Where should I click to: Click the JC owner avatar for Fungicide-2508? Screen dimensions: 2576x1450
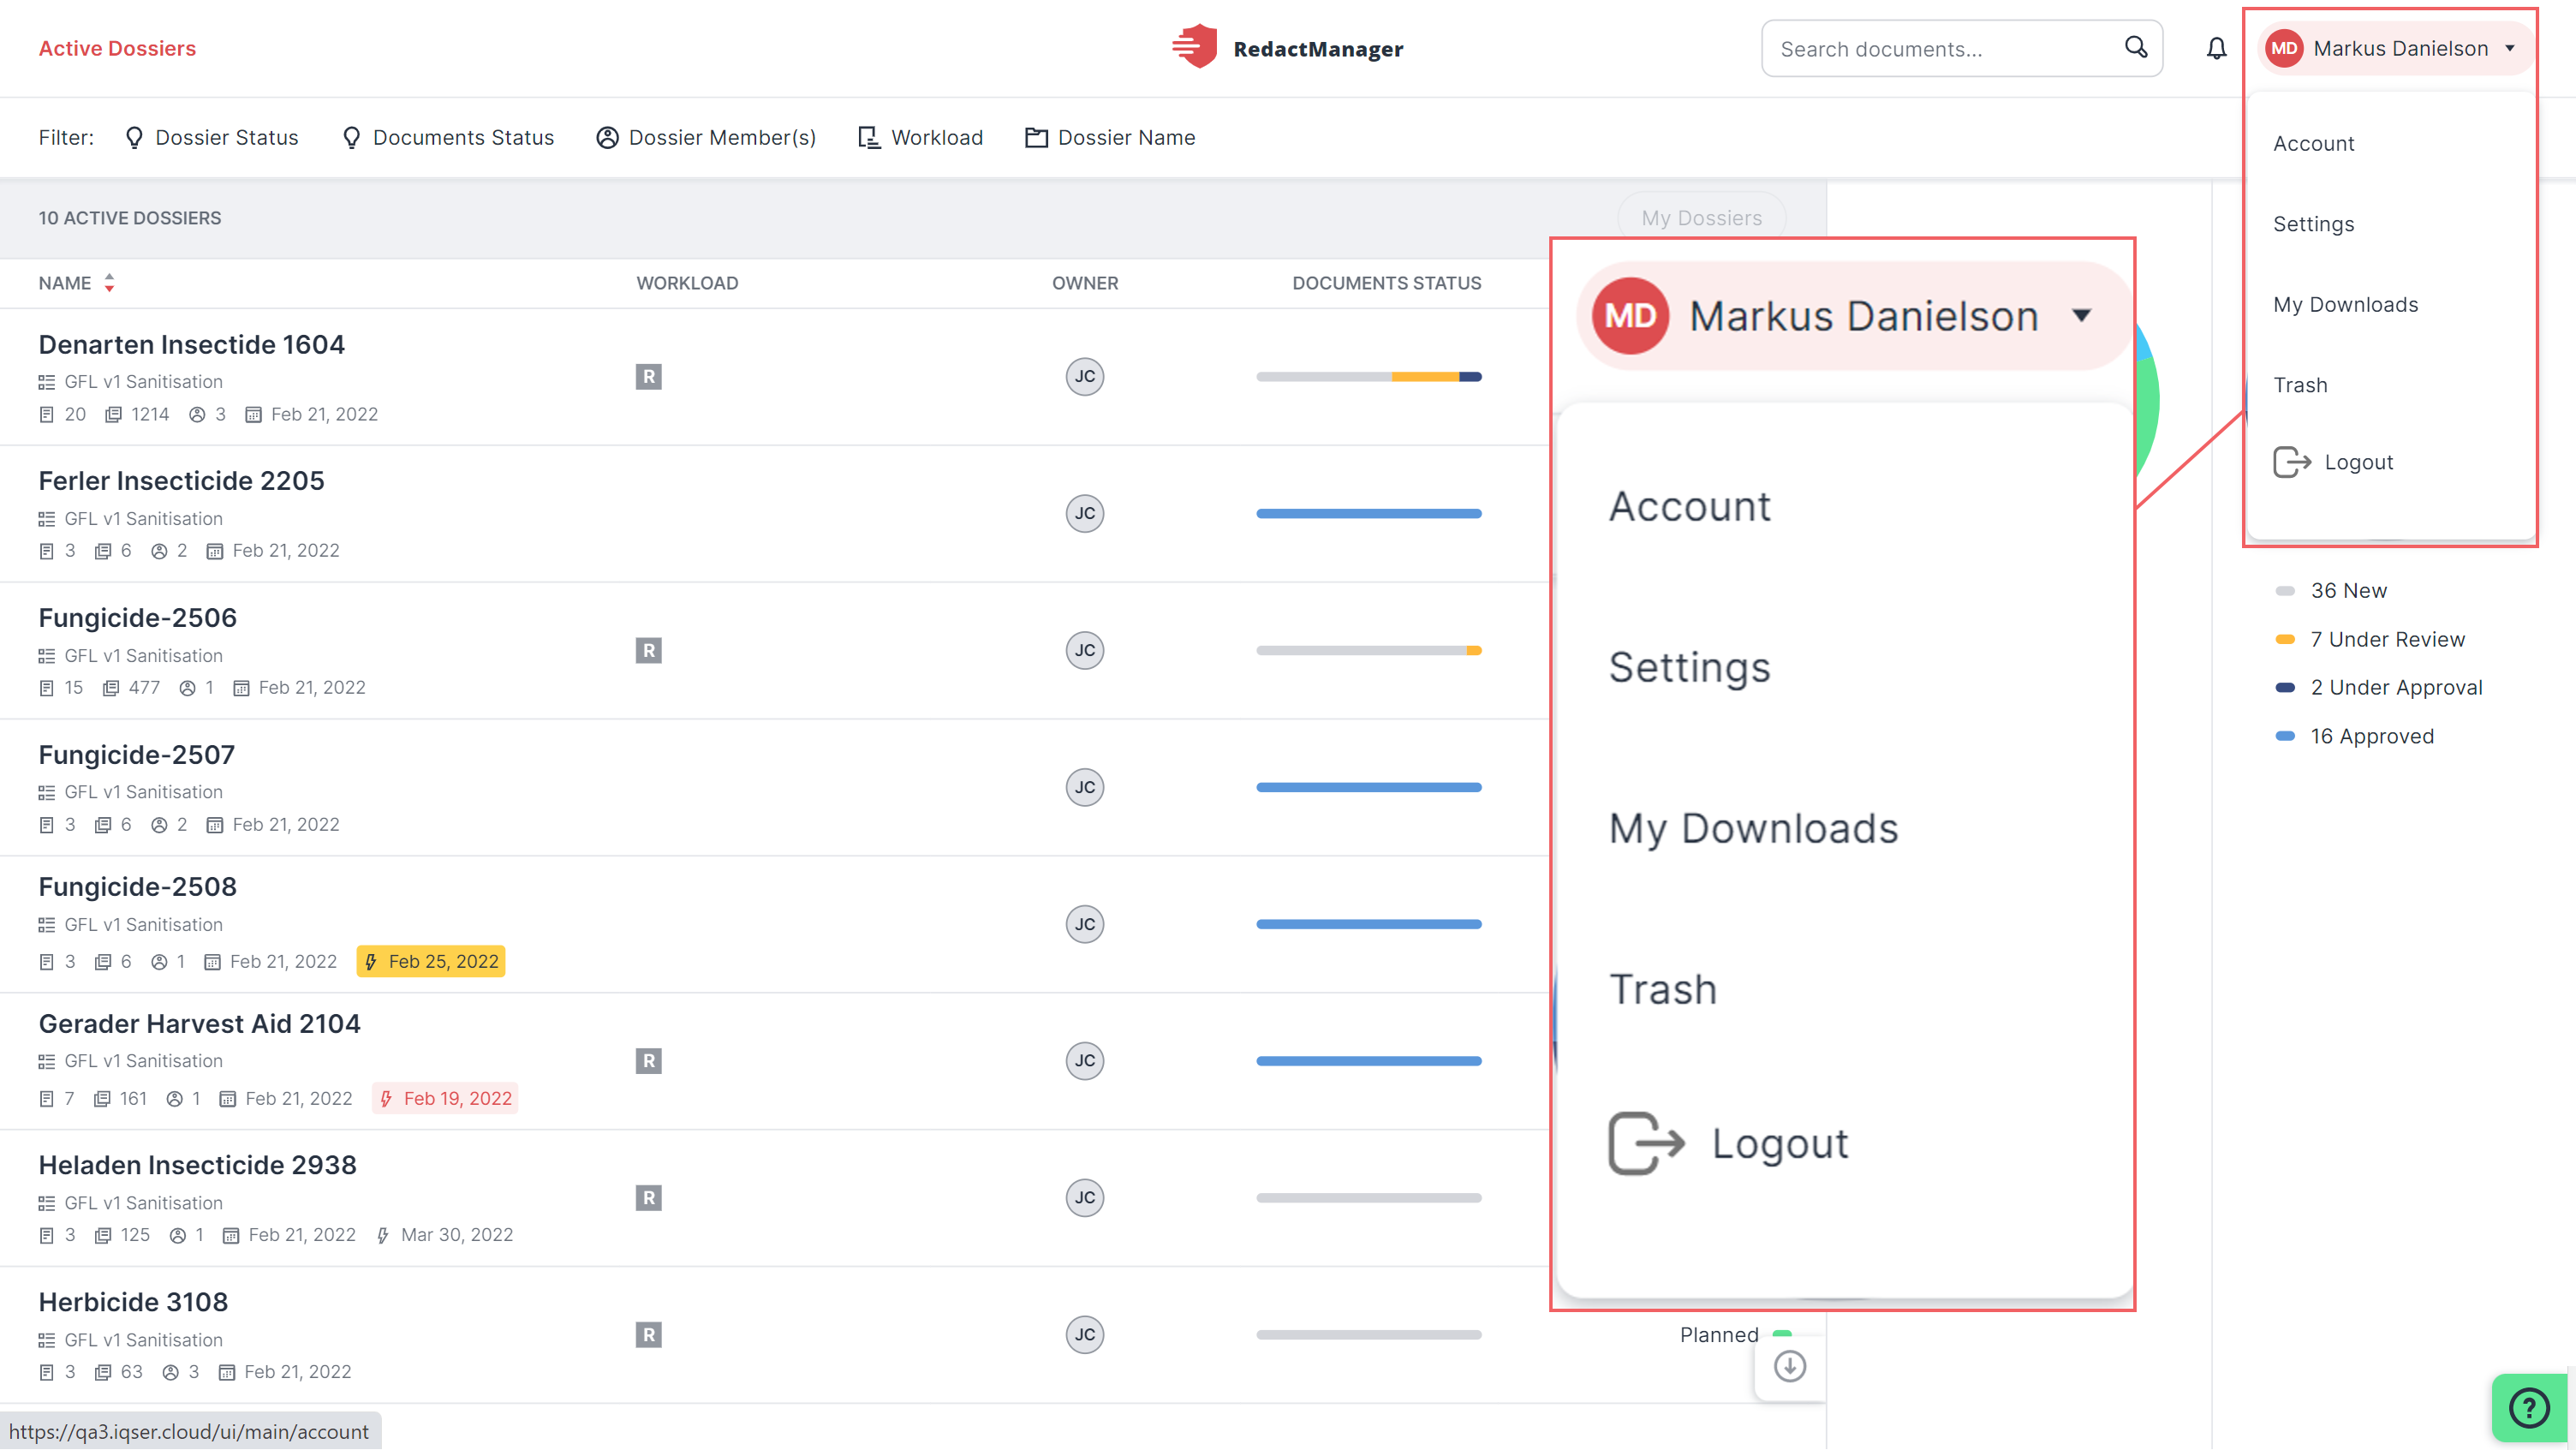click(1085, 925)
